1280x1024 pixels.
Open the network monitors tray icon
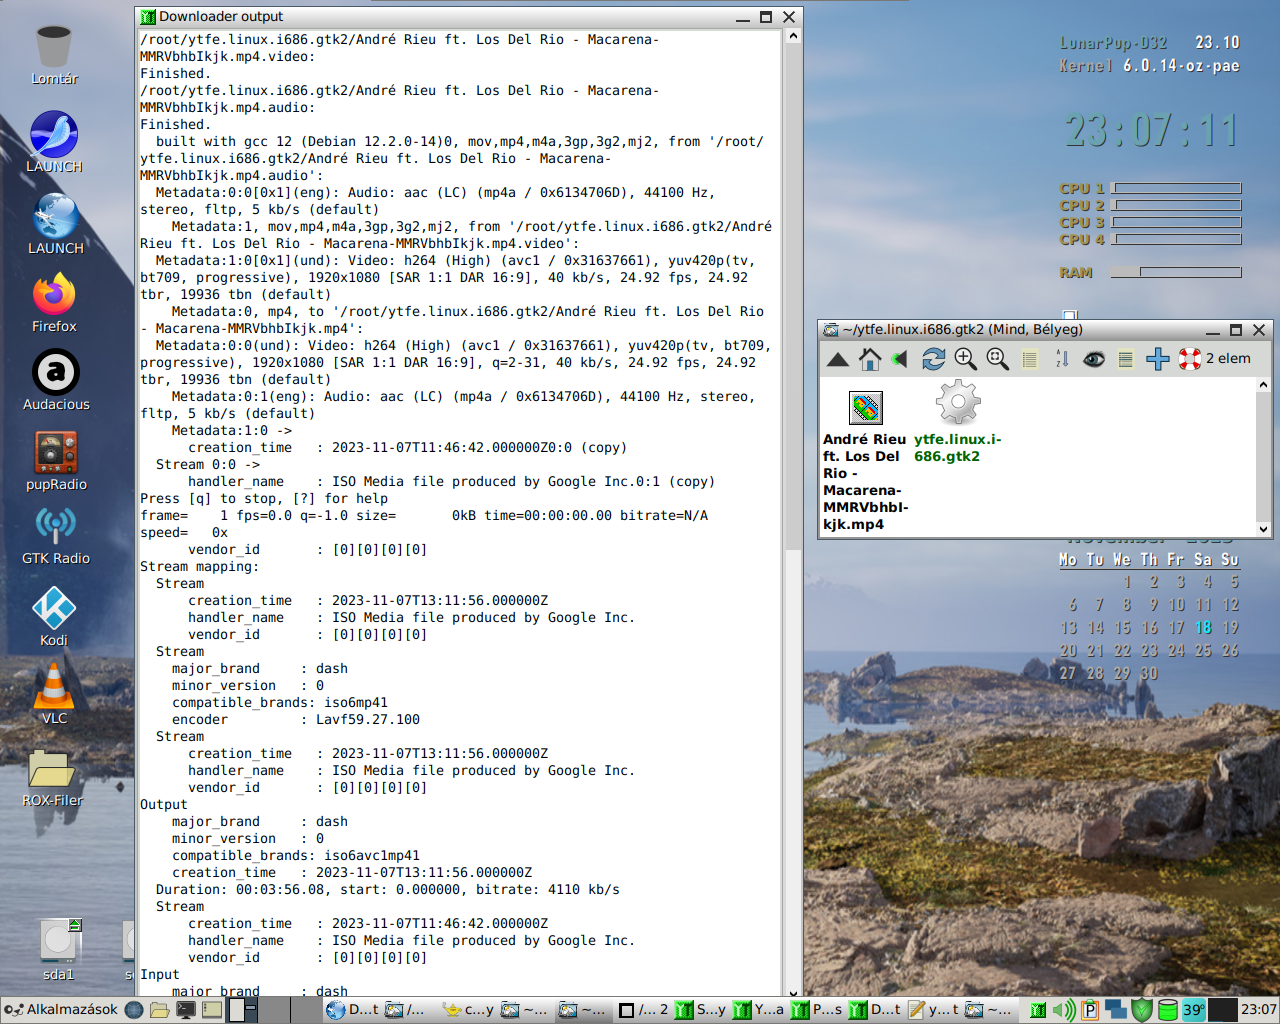click(1116, 1010)
